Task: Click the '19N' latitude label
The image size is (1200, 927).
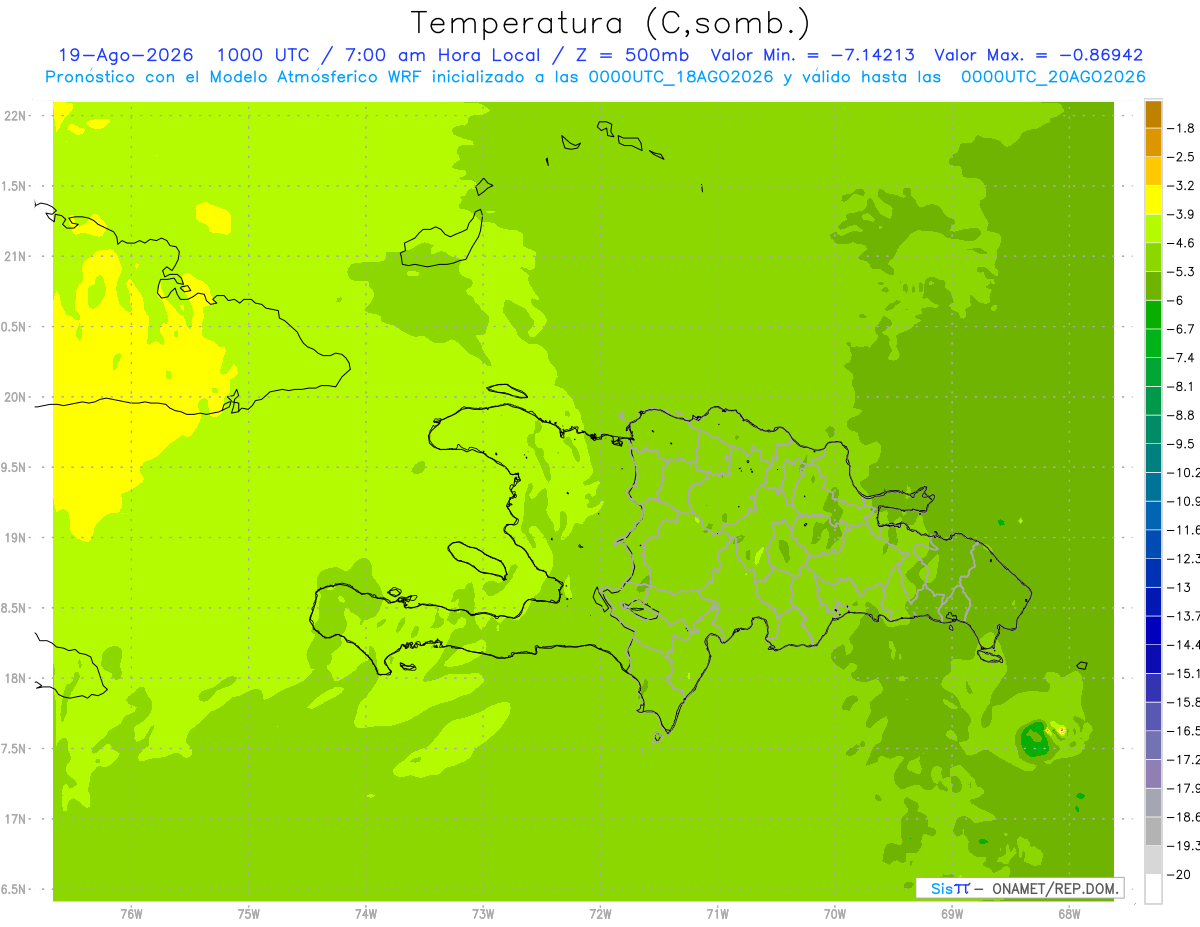Action: click(x=17, y=538)
